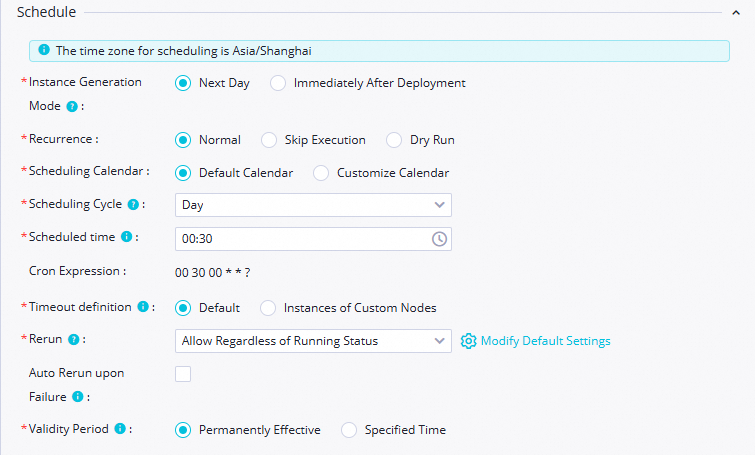Open the Rerun policy dropdown
Viewport: 755px width, 455px height.
313,341
